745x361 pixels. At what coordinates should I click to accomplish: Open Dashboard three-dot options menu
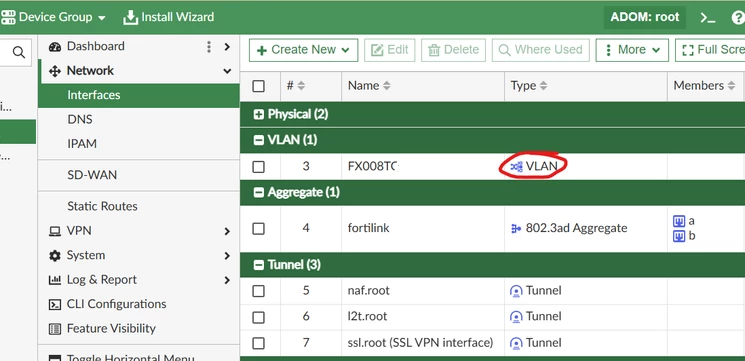pyautogui.click(x=209, y=47)
